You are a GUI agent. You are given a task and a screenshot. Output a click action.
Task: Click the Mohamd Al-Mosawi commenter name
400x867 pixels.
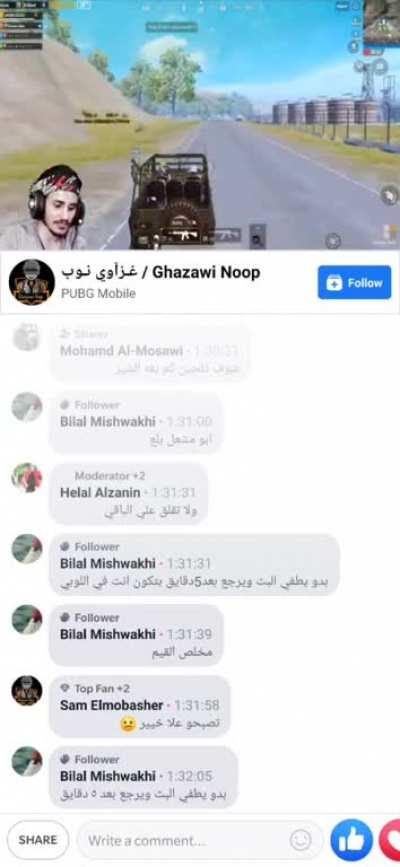click(121, 351)
